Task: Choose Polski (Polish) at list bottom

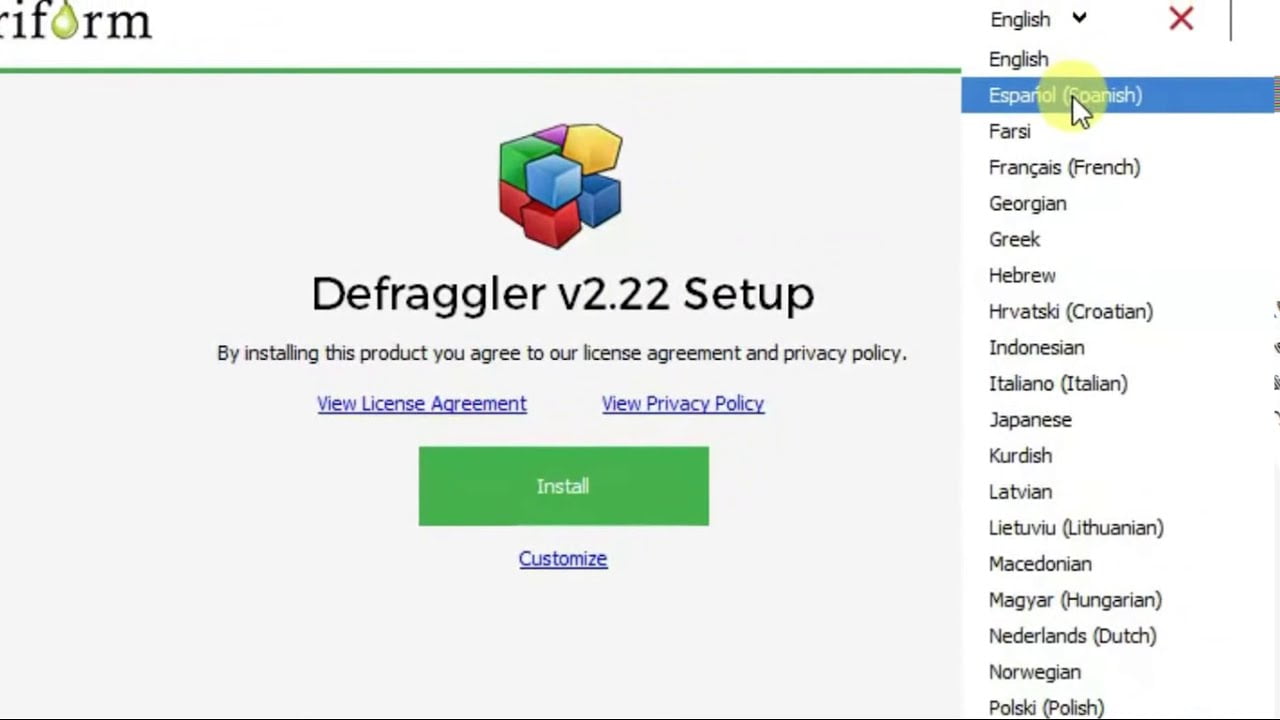Action: tap(1119, 706)
